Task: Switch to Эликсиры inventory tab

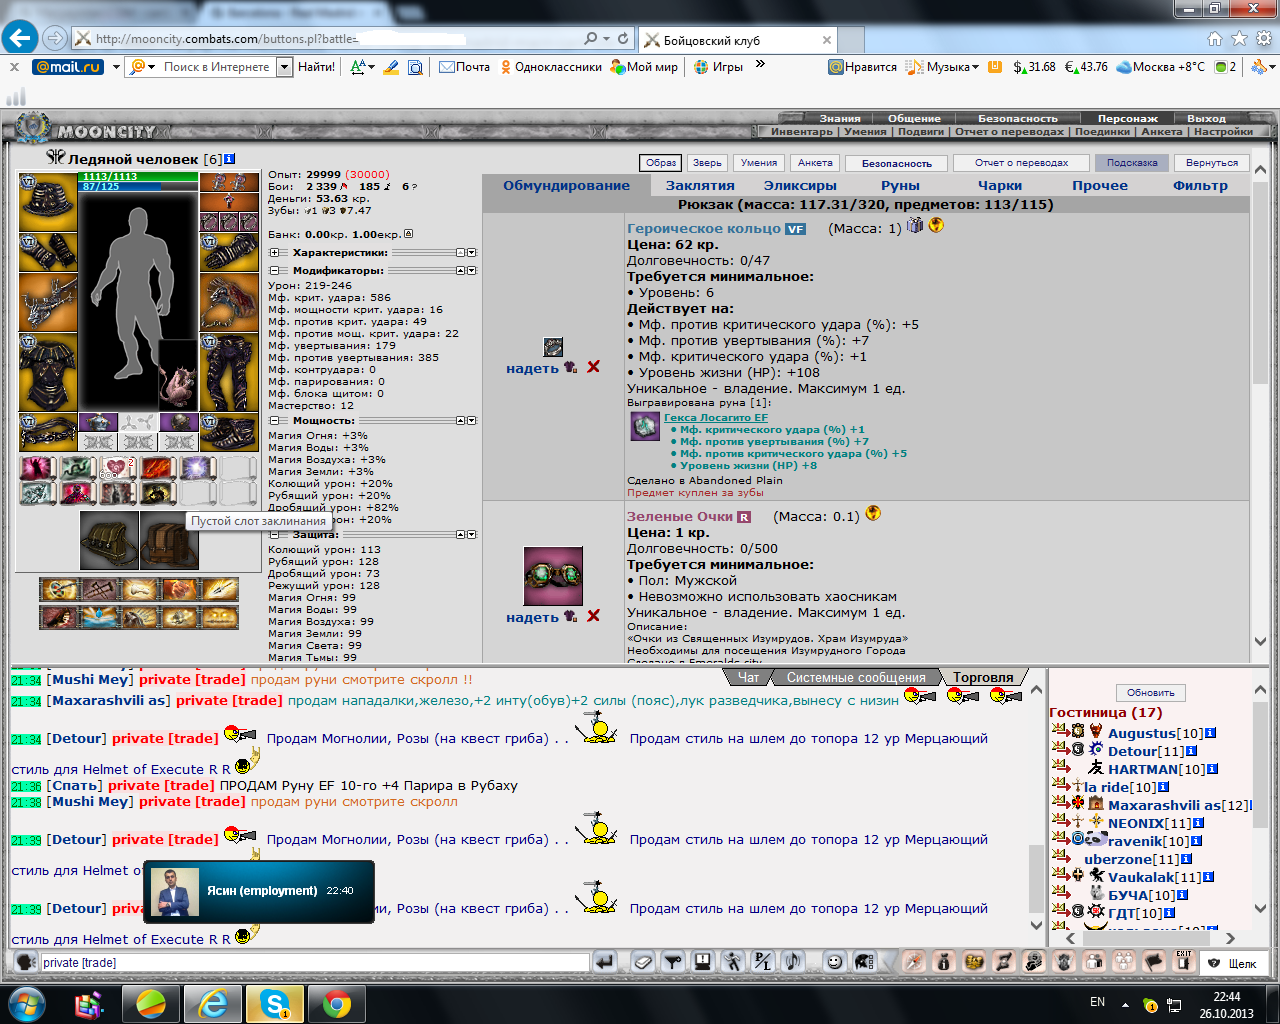Action: pyautogui.click(x=800, y=186)
